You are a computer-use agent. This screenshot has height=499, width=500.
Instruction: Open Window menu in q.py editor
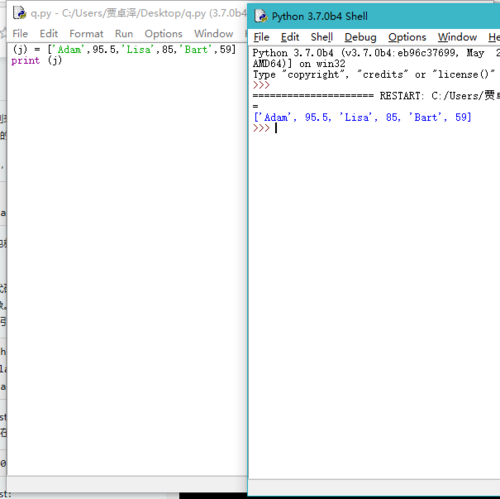coord(214,34)
